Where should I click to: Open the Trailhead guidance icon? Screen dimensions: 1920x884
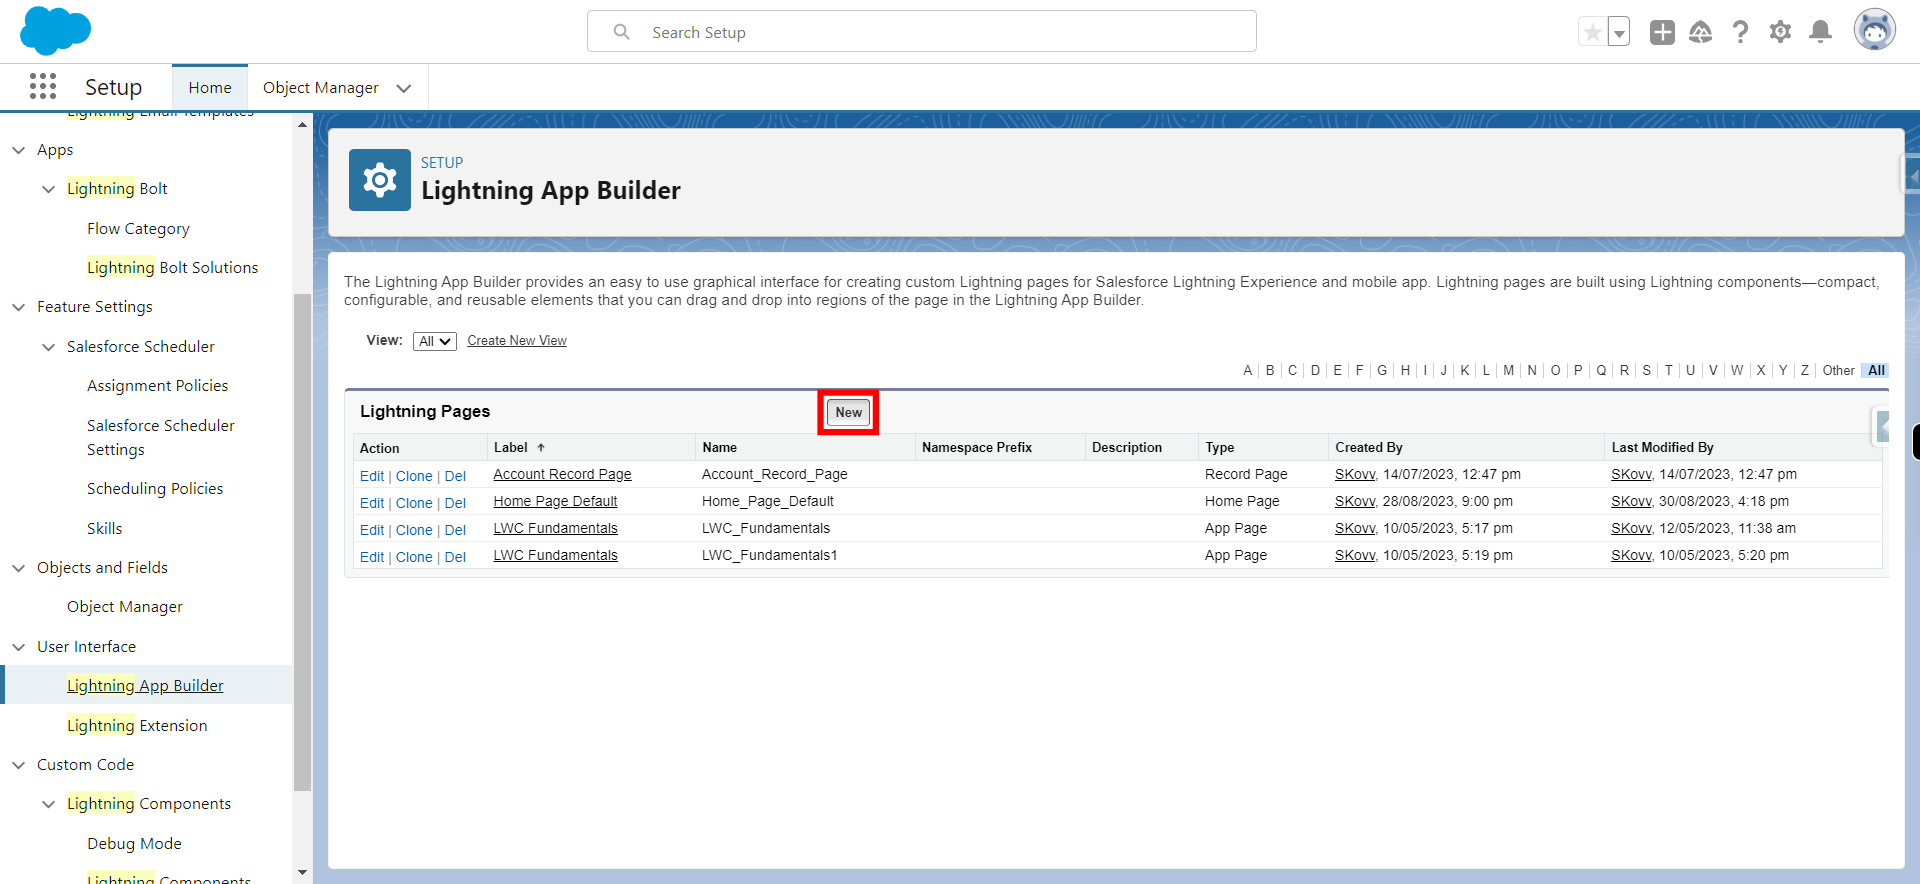pos(1701,32)
